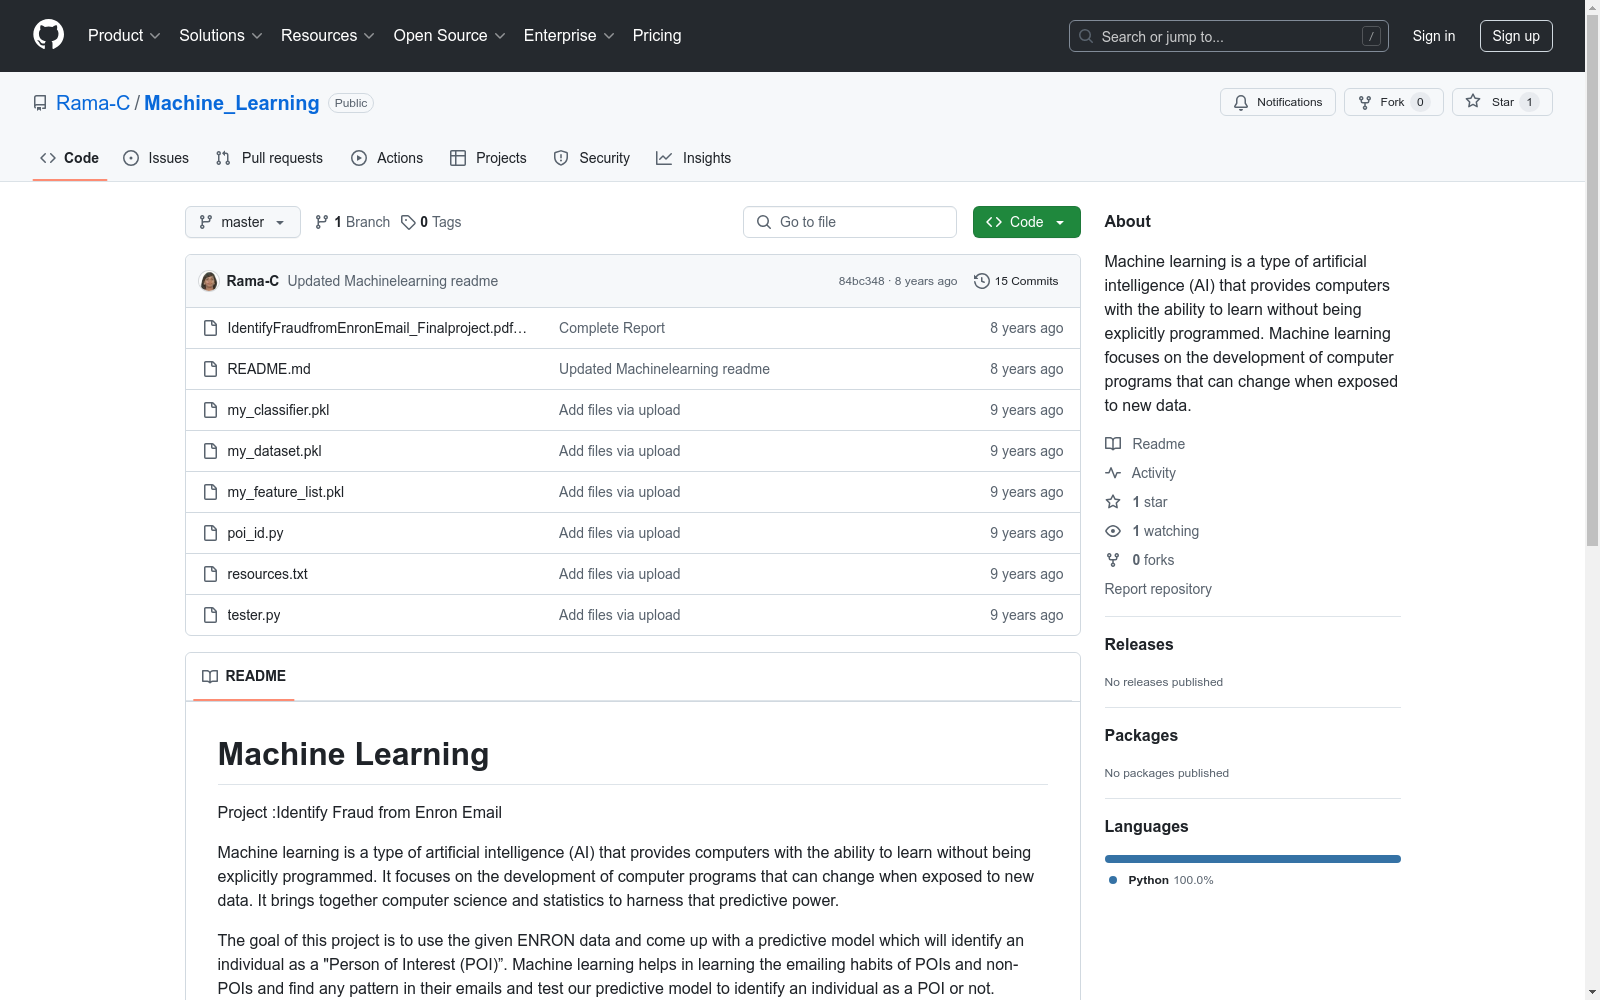The image size is (1600, 1000).
Task: Click the search magnifier icon in header
Action: click(x=1086, y=36)
